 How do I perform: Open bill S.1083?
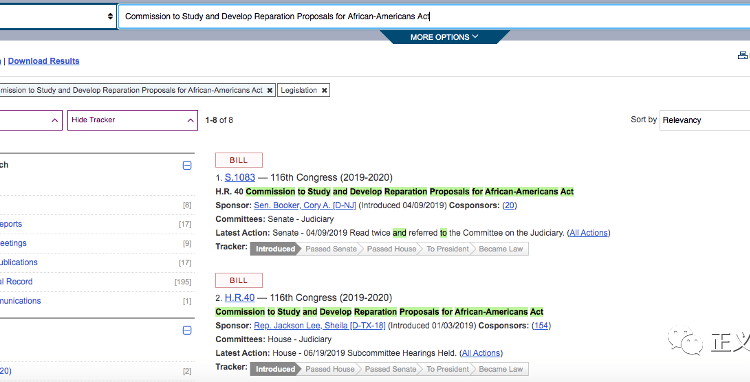(x=240, y=177)
